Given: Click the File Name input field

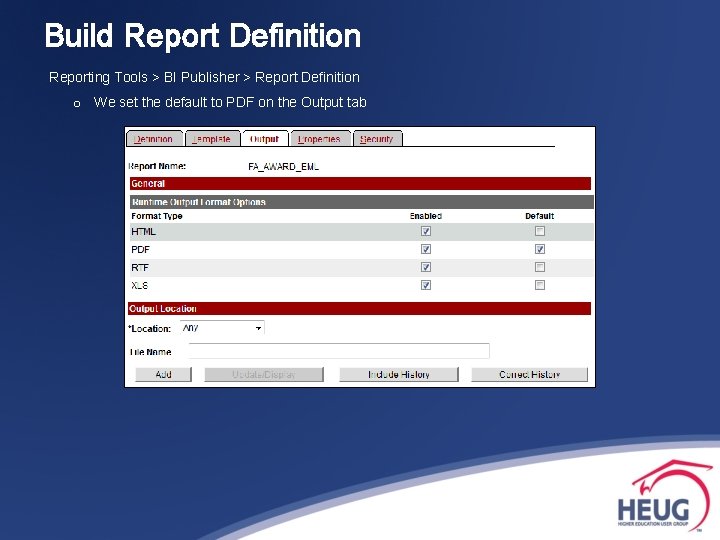Looking at the screenshot, I should coord(339,351).
